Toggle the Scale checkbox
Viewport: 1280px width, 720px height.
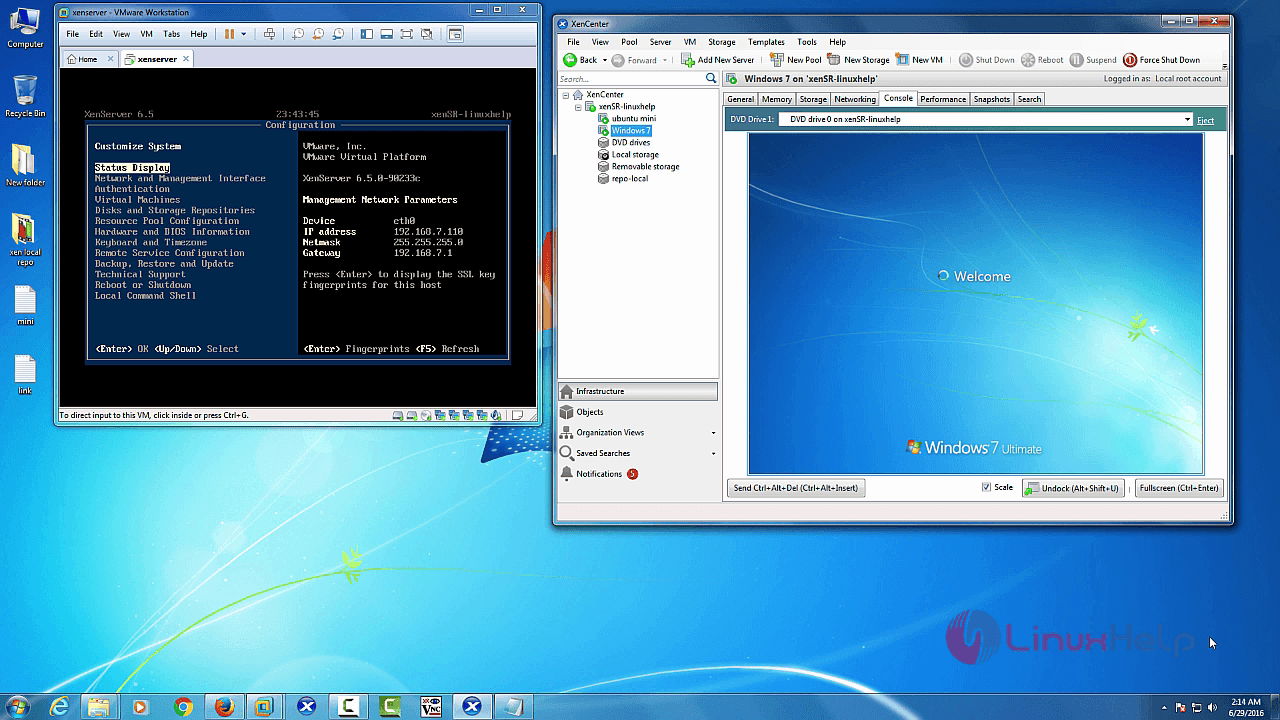(x=987, y=488)
